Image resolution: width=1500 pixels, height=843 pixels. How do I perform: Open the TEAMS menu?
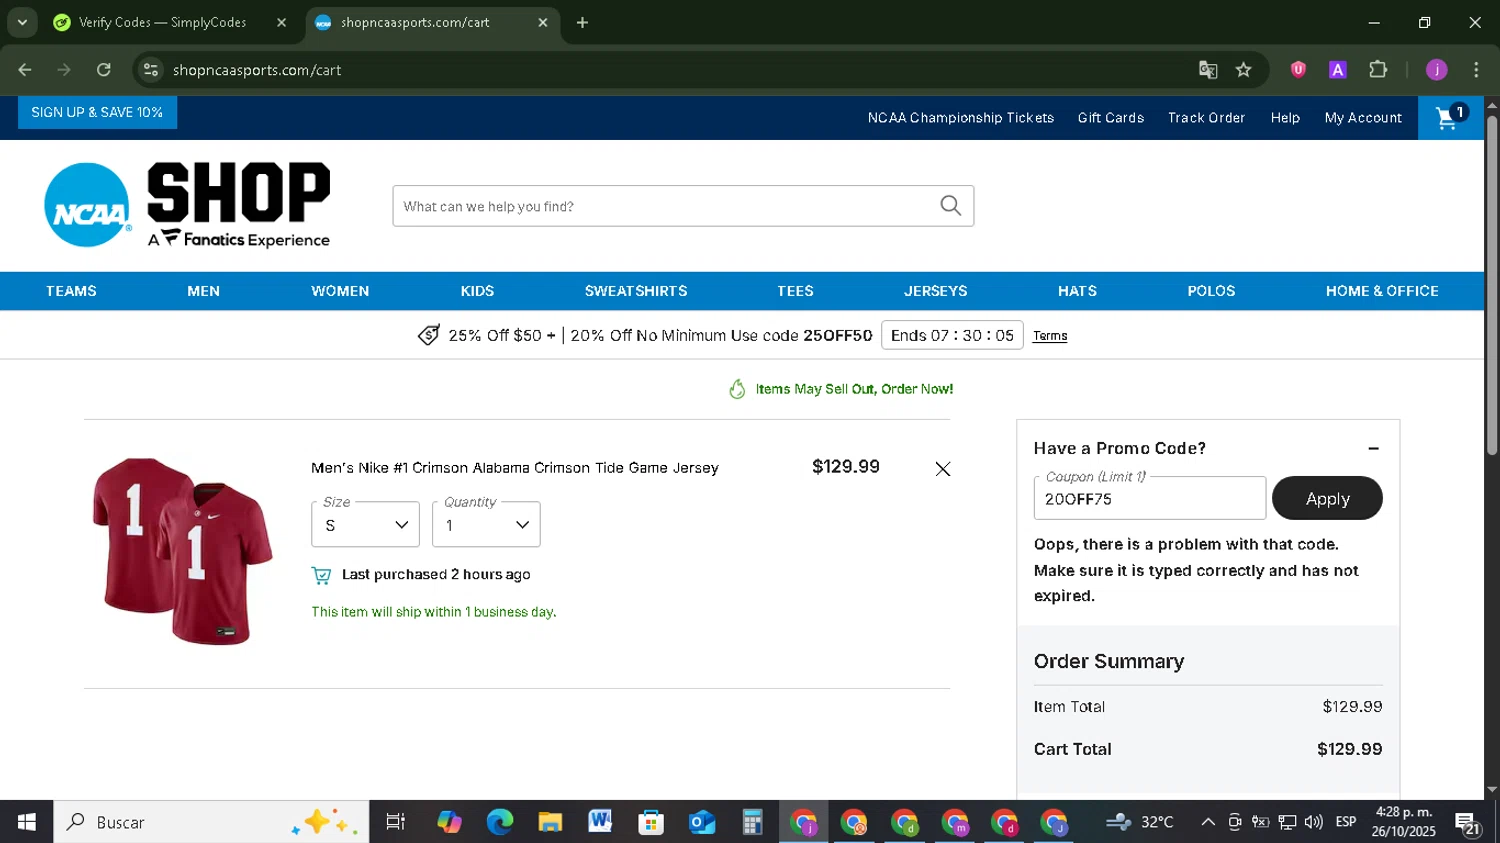[71, 291]
